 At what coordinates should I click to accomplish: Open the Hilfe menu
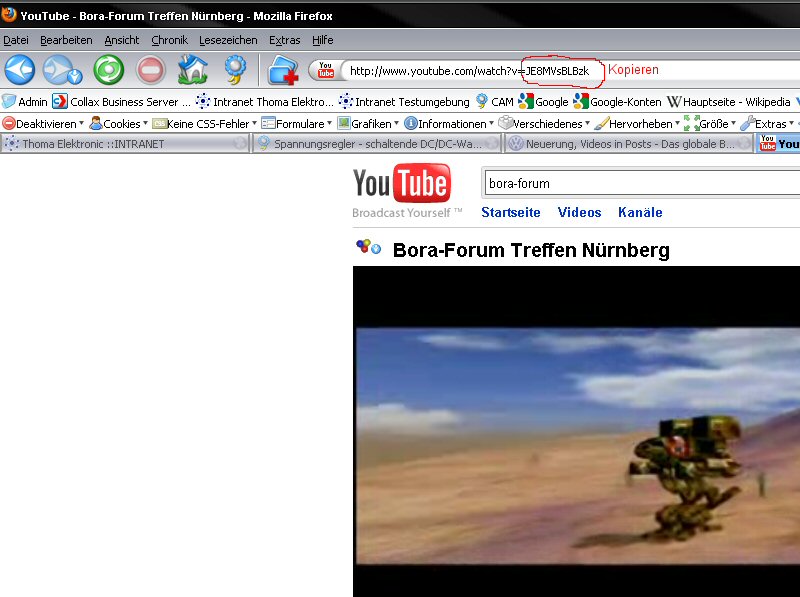pyautogui.click(x=322, y=40)
